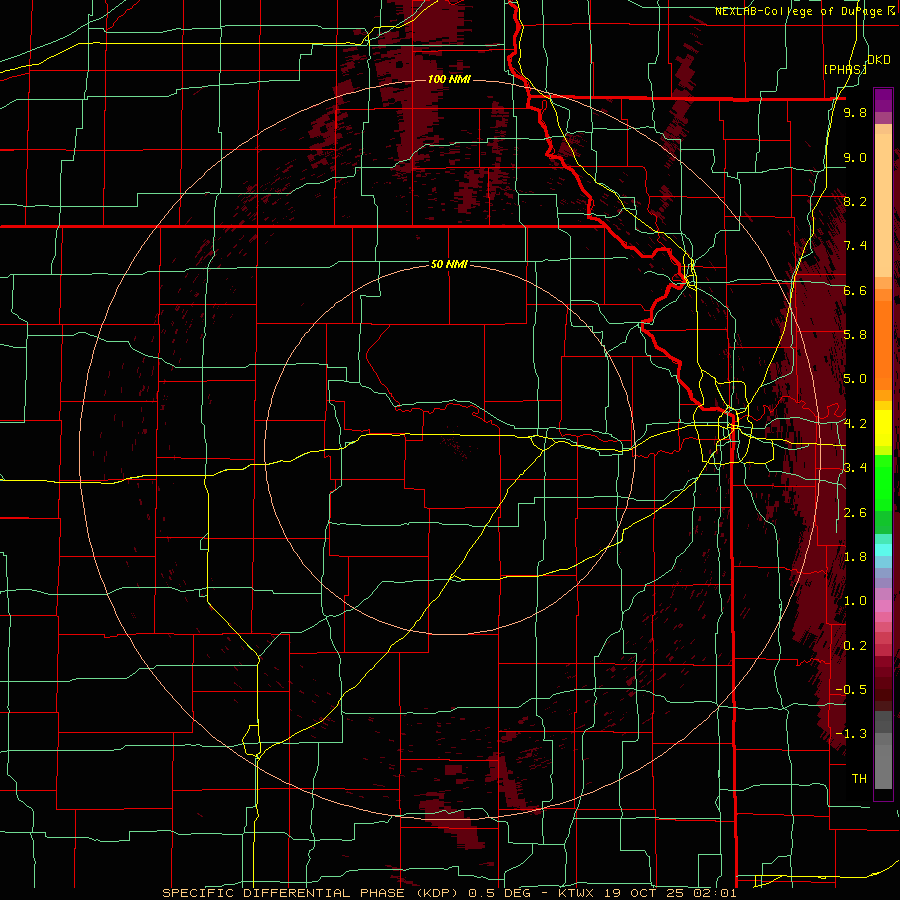Select the 7.4 legend value
Screen dimensions: 900x900
point(855,246)
